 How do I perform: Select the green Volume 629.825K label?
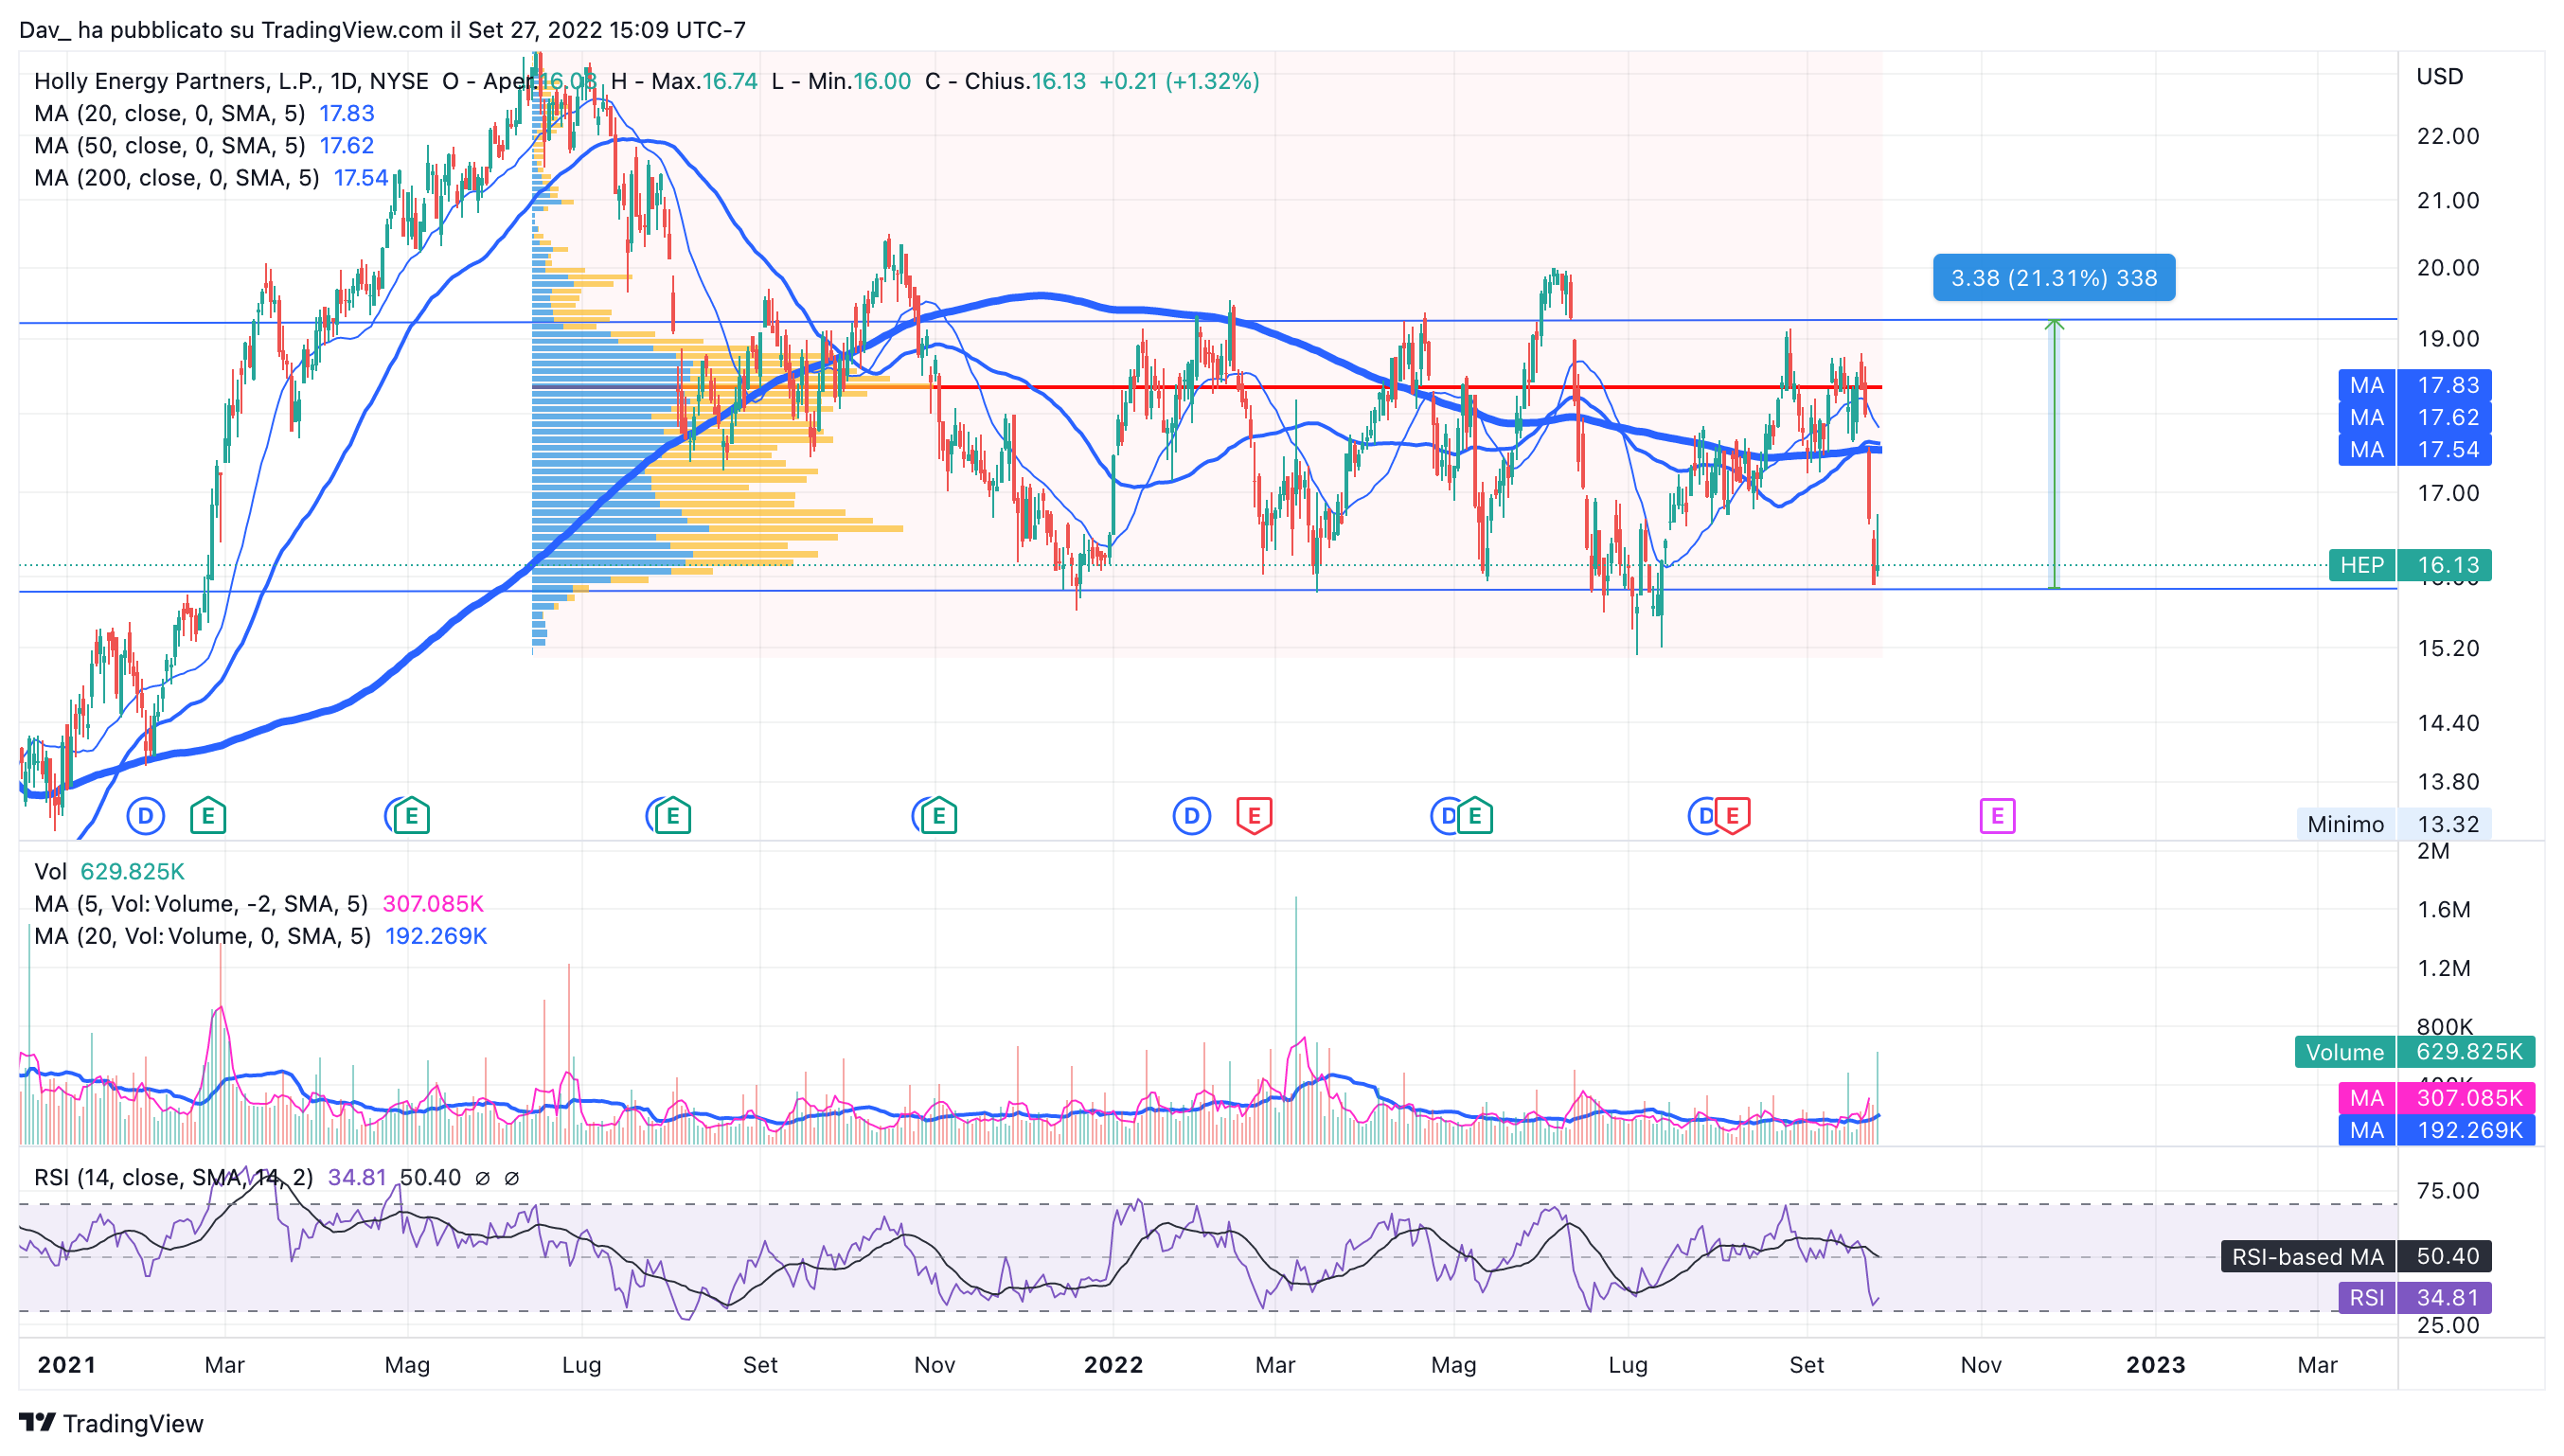point(2414,1052)
